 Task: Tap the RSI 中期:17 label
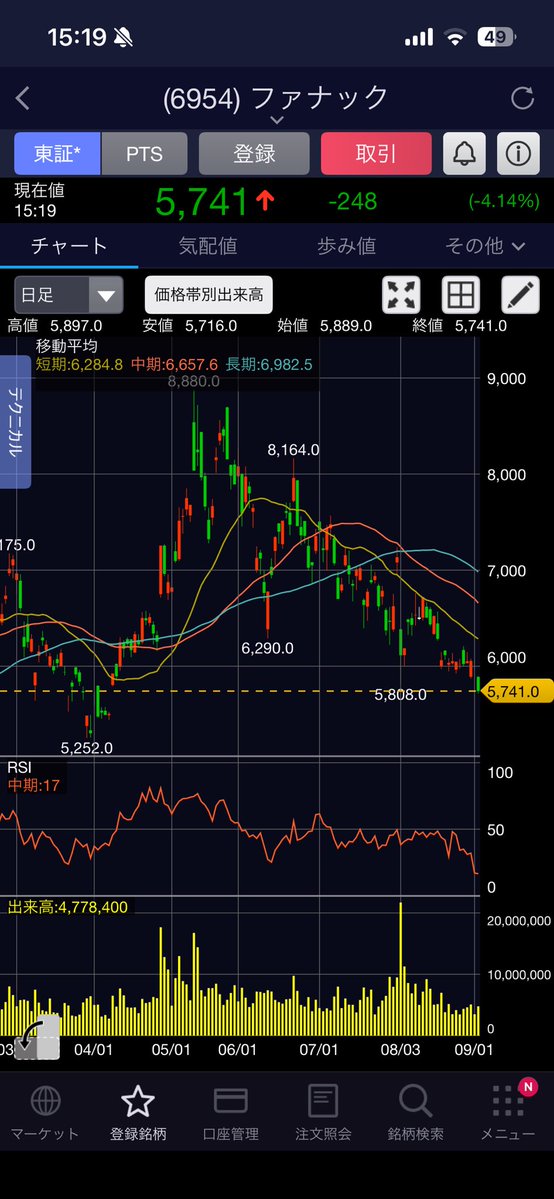click(33, 785)
